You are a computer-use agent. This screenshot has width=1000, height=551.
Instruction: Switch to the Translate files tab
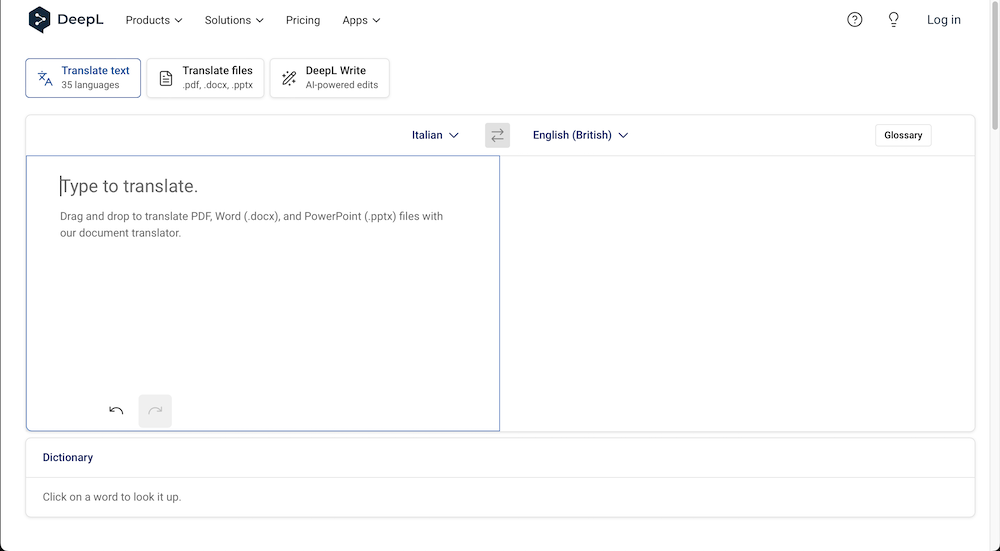point(205,78)
